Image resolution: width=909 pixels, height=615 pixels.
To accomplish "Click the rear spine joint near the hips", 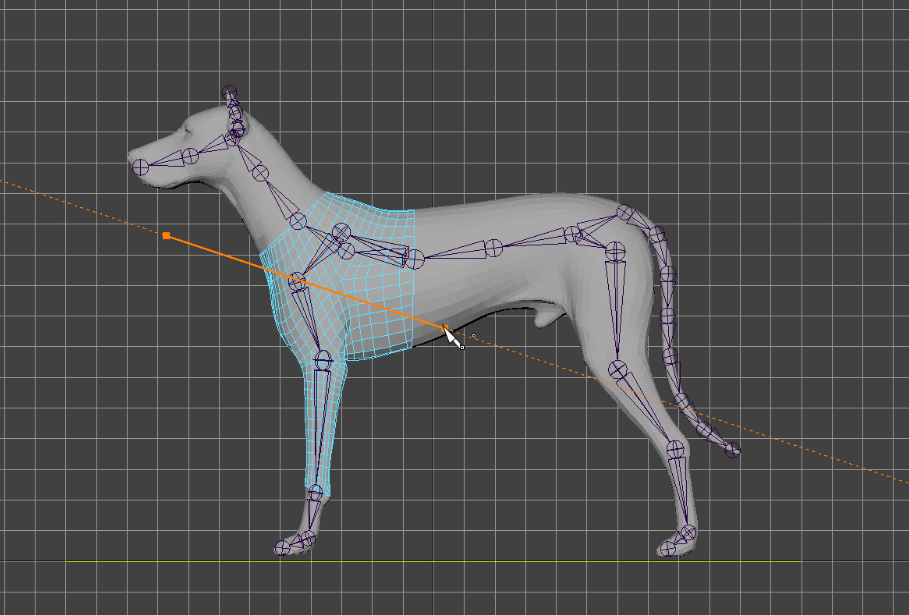I will 572,235.
